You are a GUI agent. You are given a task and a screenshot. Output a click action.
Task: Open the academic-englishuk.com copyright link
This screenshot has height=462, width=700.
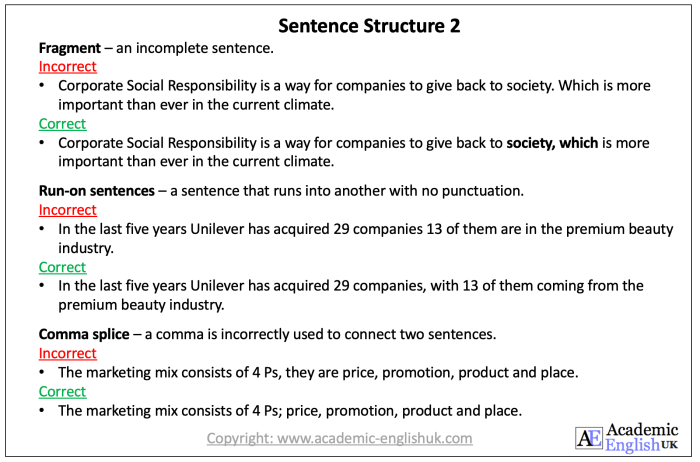click(x=339, y=438)
